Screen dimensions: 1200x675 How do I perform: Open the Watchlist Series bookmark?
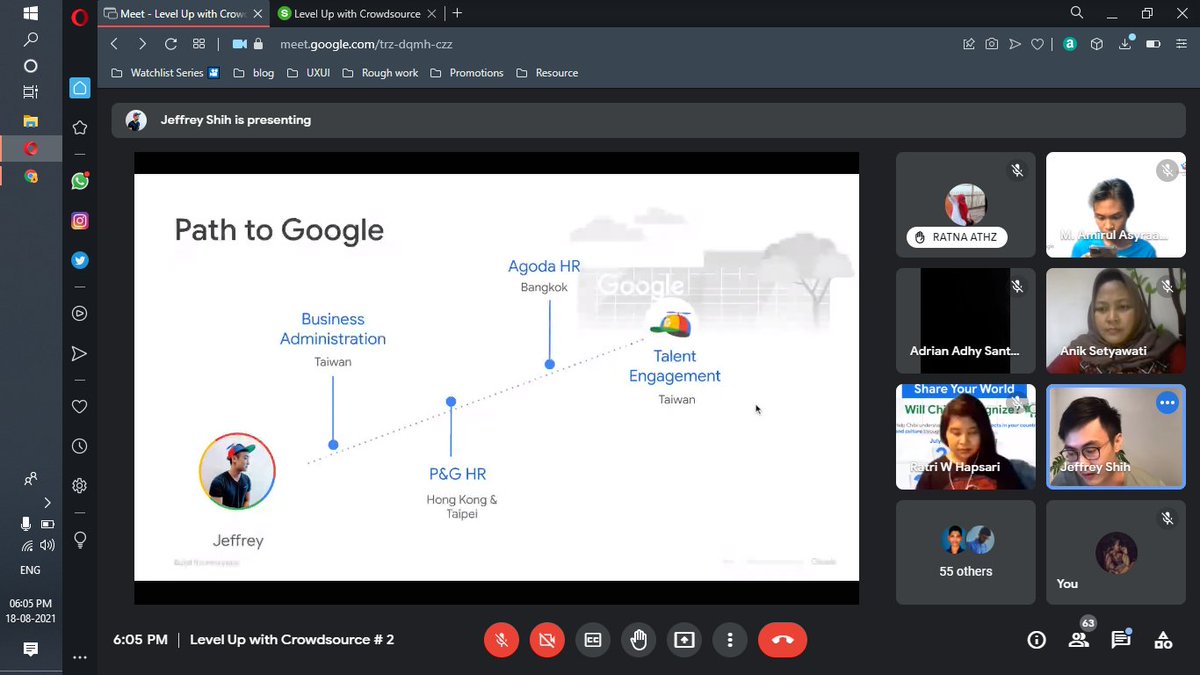click(x=164, y=73)
